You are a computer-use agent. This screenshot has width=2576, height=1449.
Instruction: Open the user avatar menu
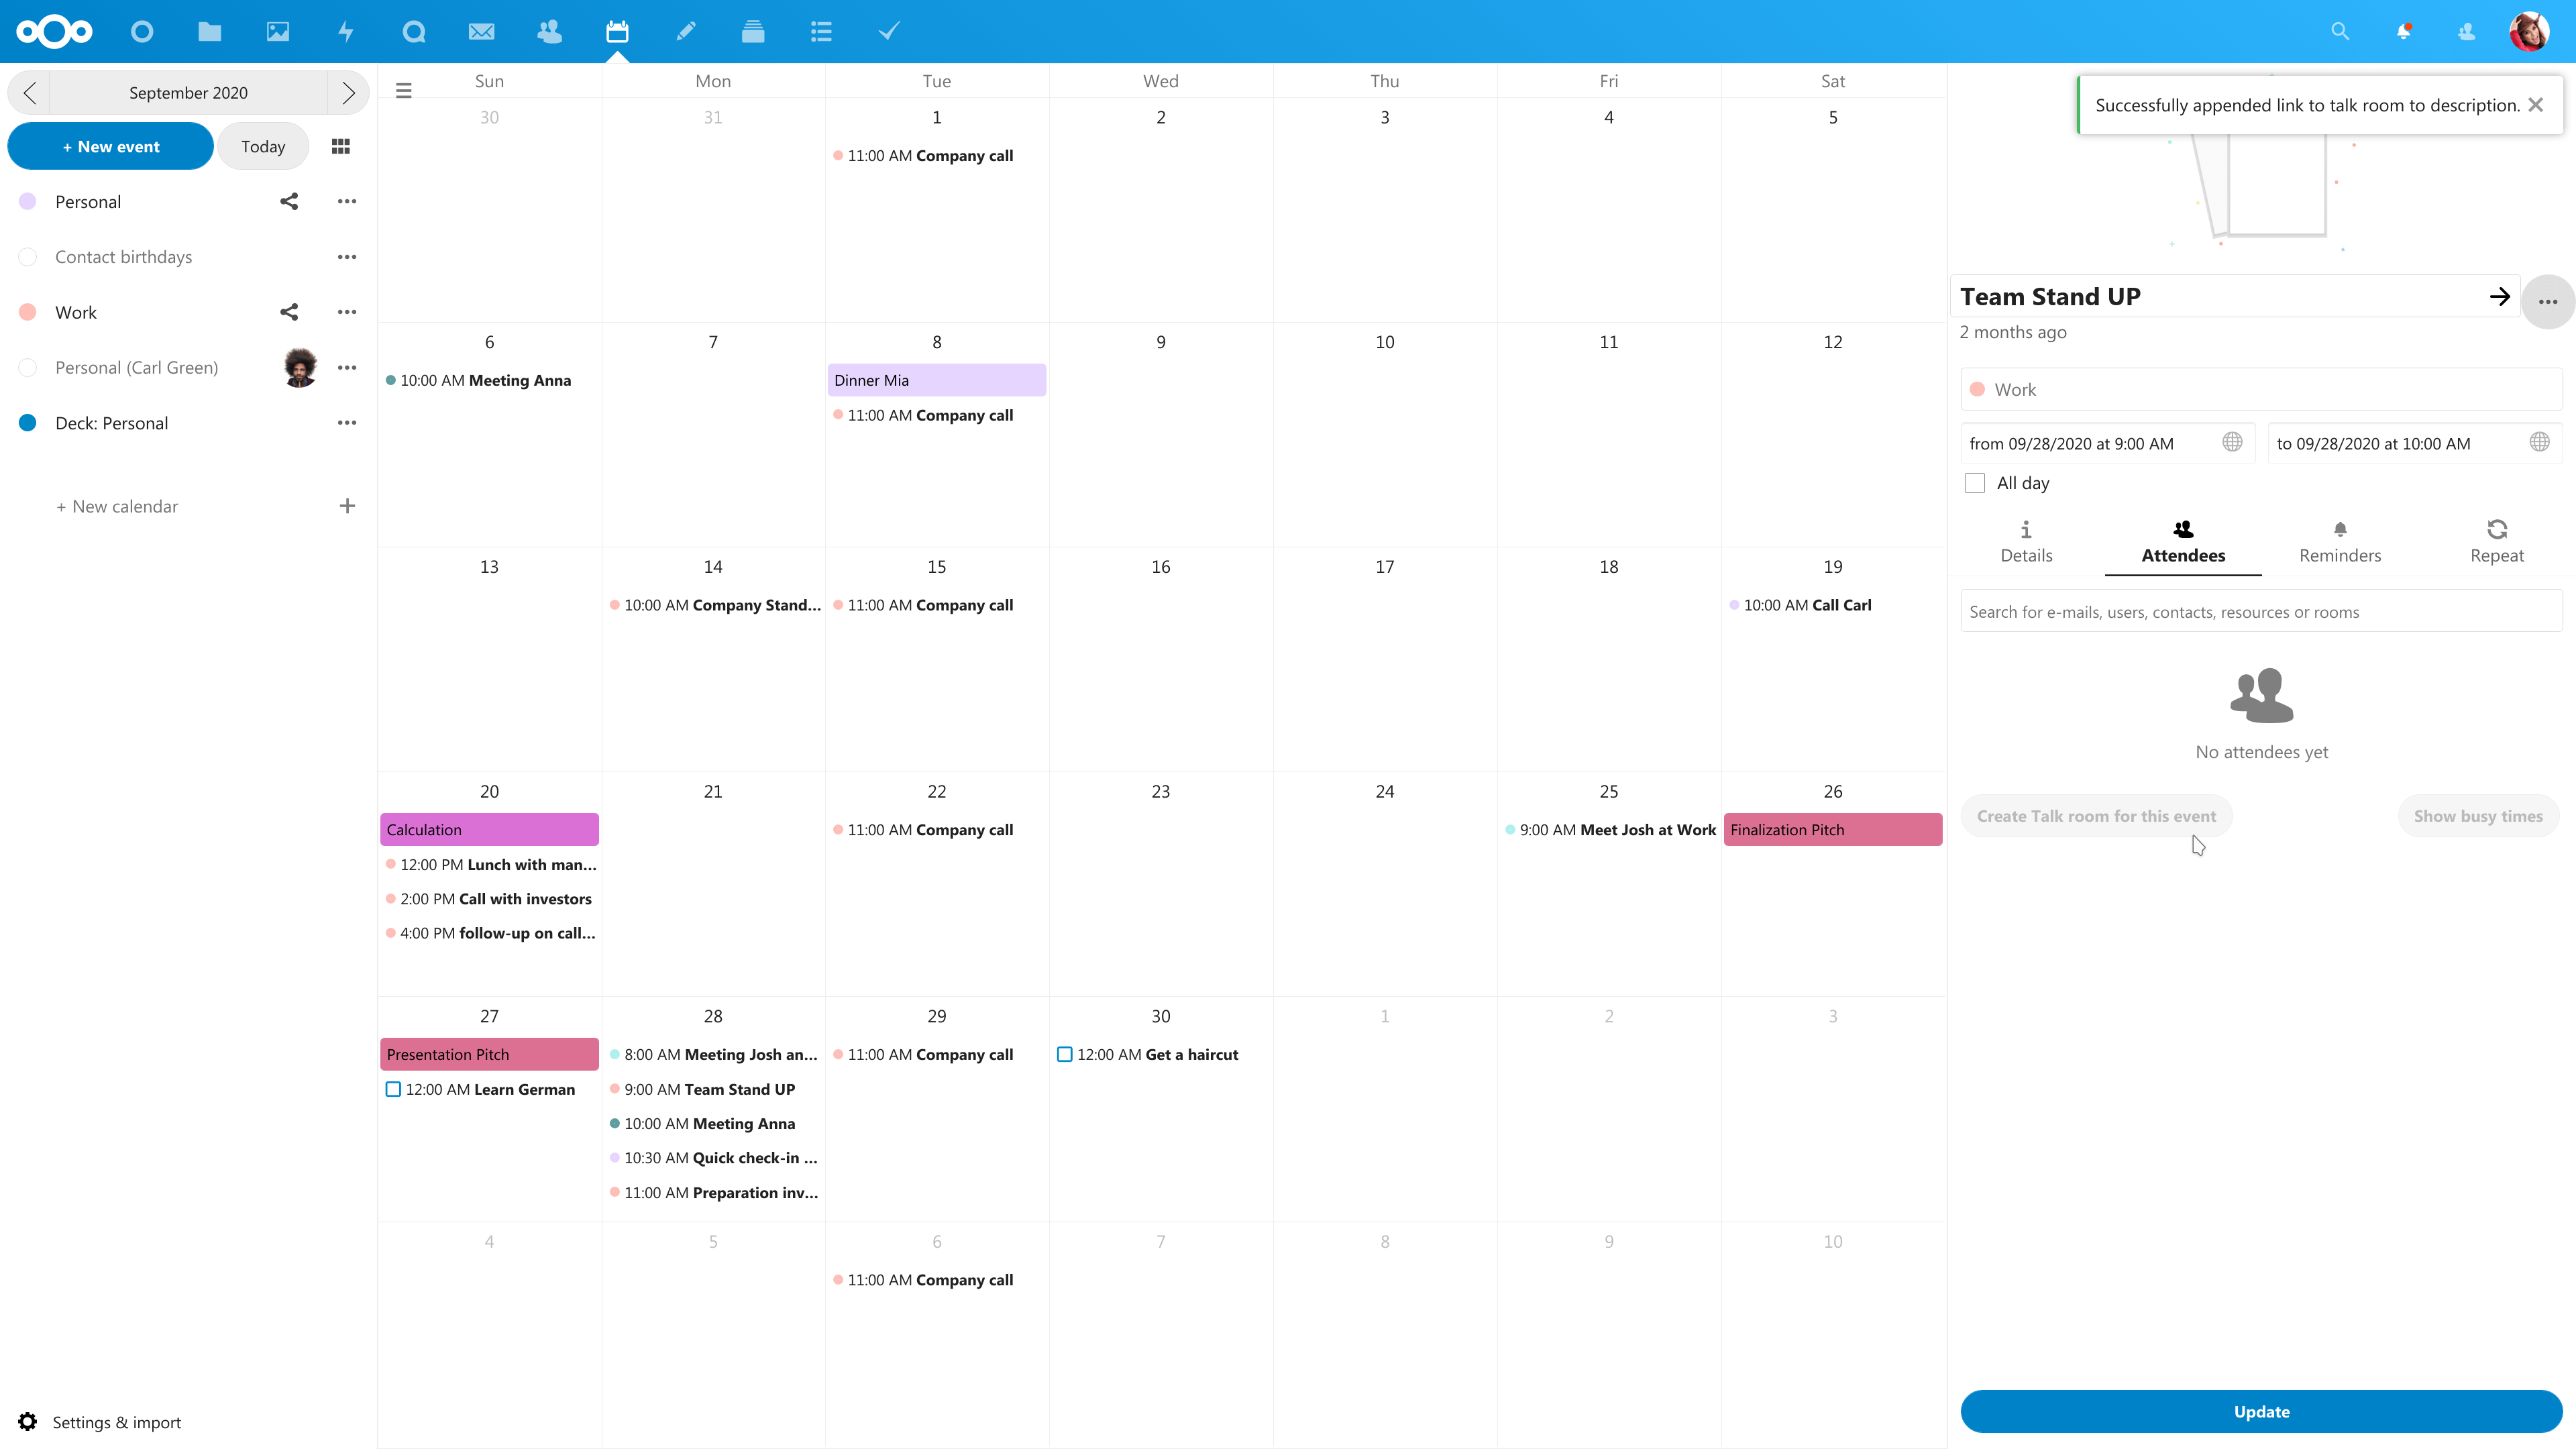point(2530,31)
